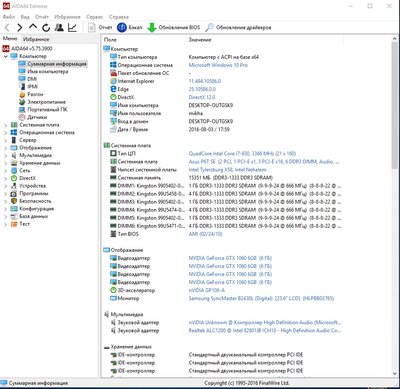This screenshot has width=400, height=389.
Task: Open the DirectX 12.0 link
Action: point(202,97)
